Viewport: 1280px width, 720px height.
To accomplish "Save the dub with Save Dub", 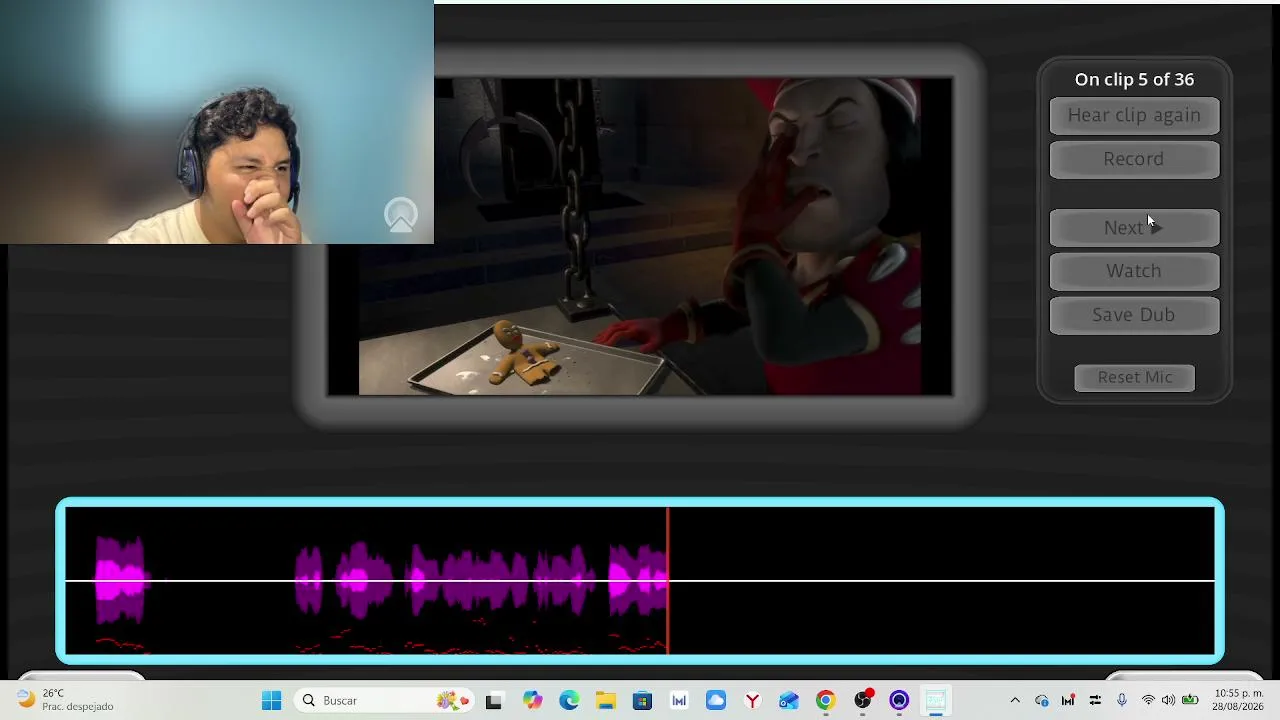I will (1134, 315).
